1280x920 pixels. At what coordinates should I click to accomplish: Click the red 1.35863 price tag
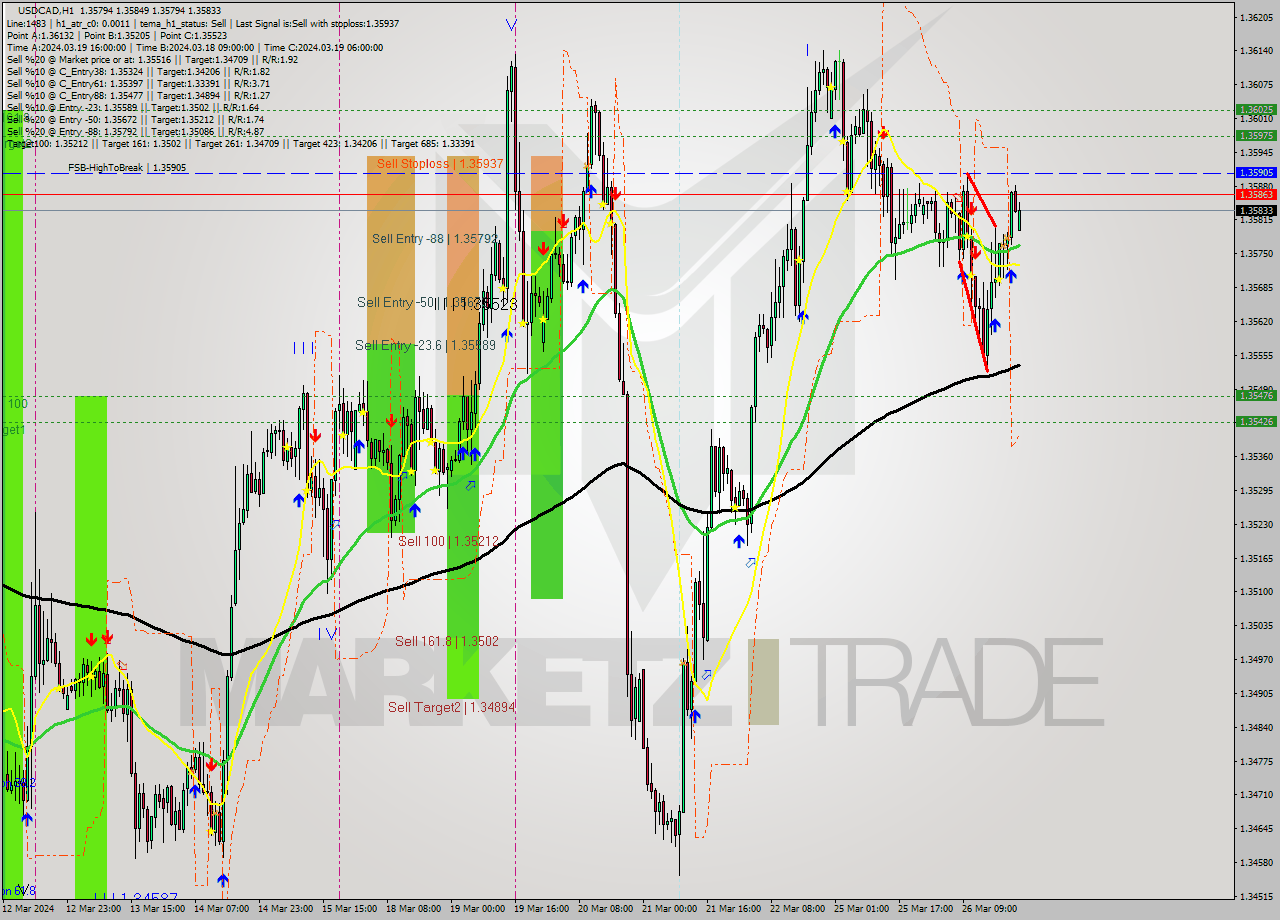click(x=1255, y=194)
